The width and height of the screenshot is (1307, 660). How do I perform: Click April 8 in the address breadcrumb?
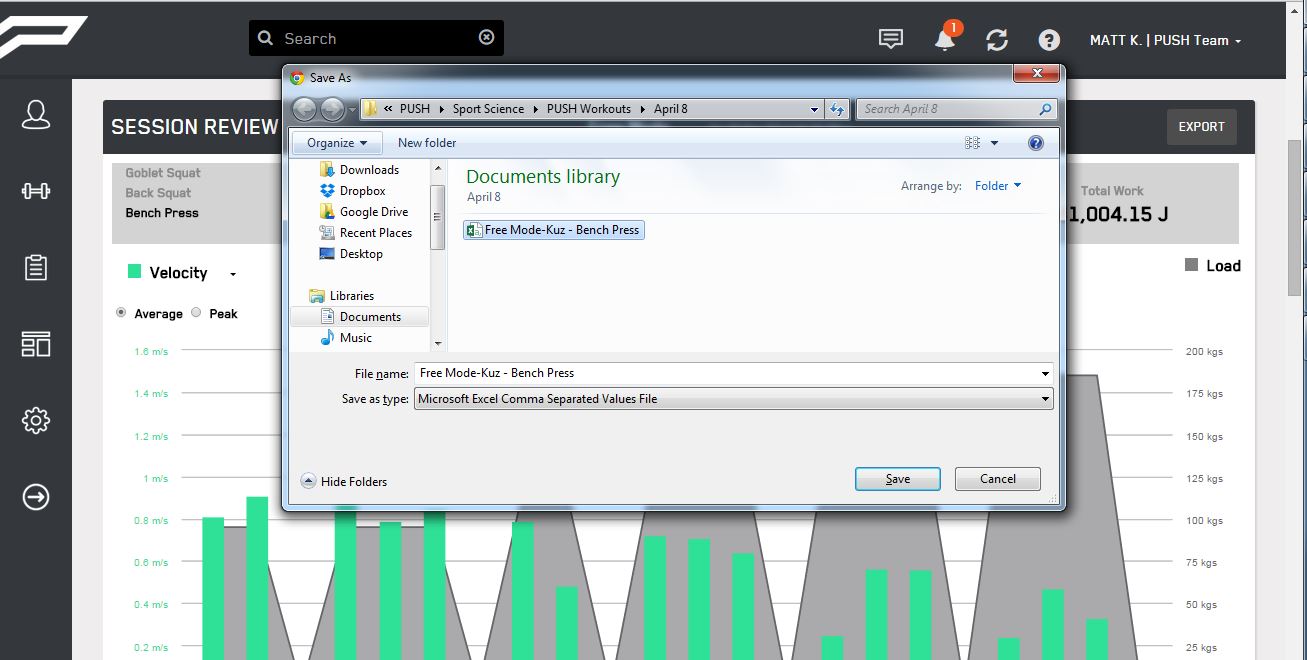(671, 109)
